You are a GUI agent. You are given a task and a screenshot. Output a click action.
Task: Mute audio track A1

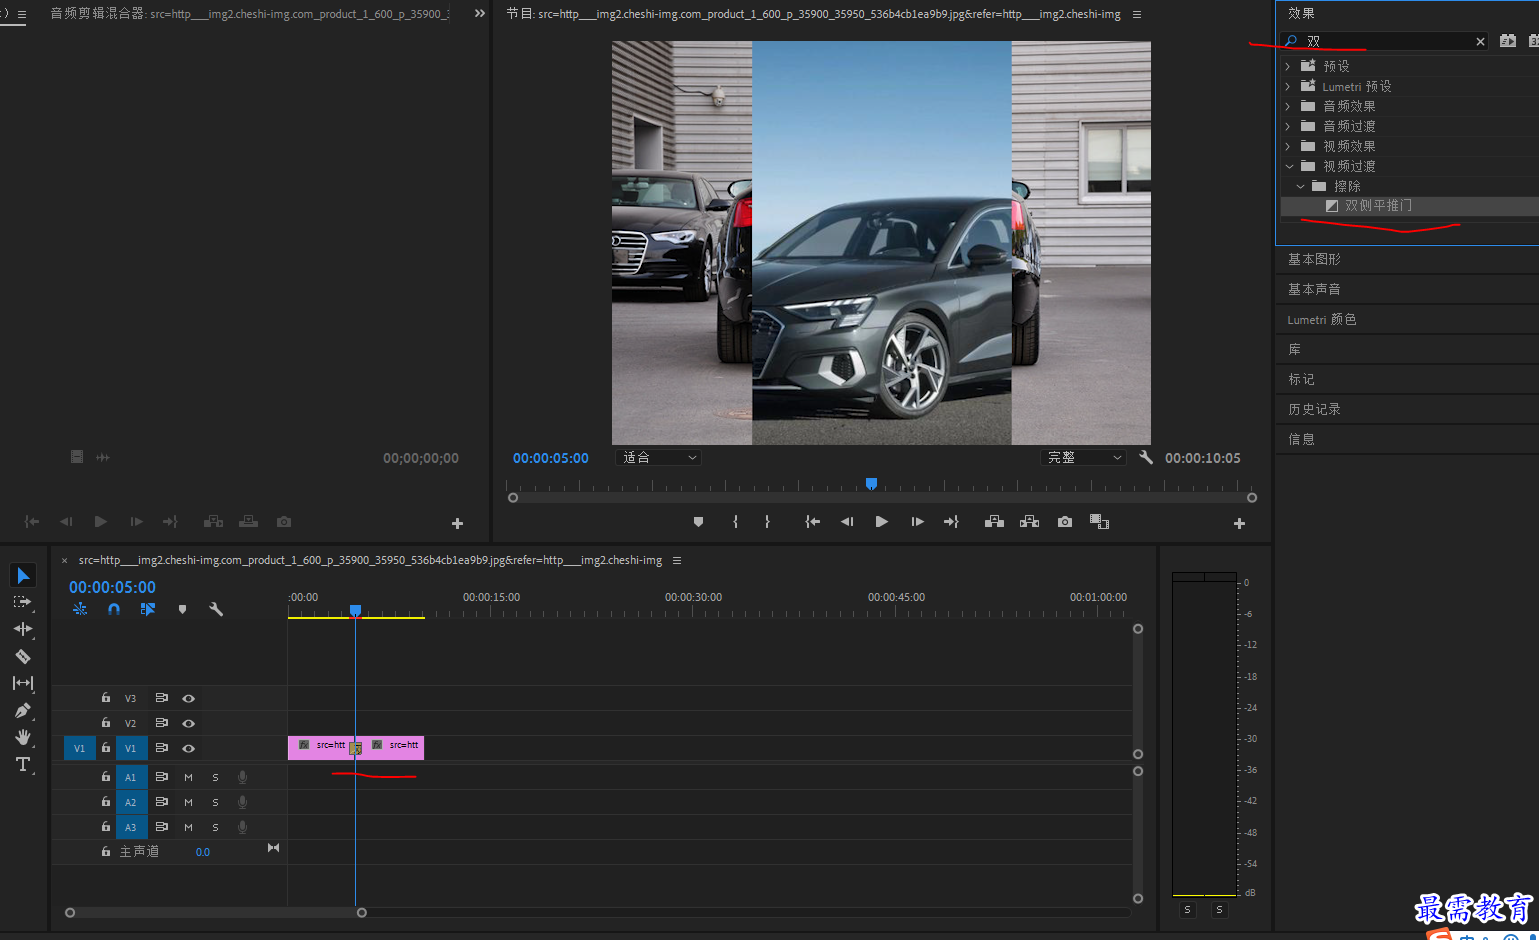click(188, 777)
